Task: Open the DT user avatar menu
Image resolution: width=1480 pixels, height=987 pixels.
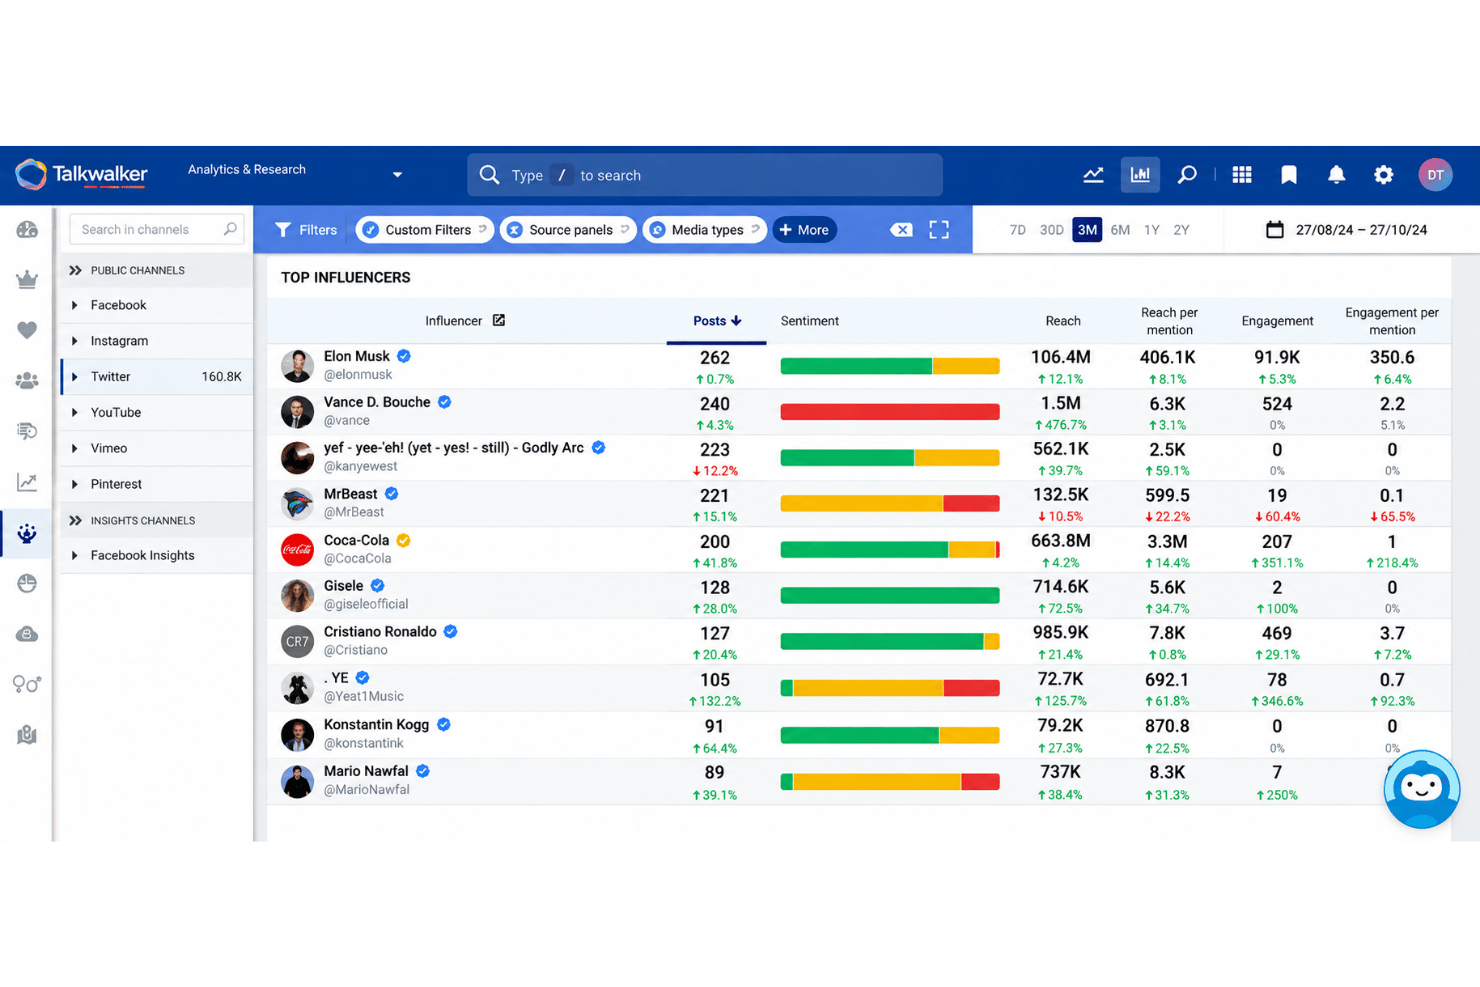Action: (1435, 175)
